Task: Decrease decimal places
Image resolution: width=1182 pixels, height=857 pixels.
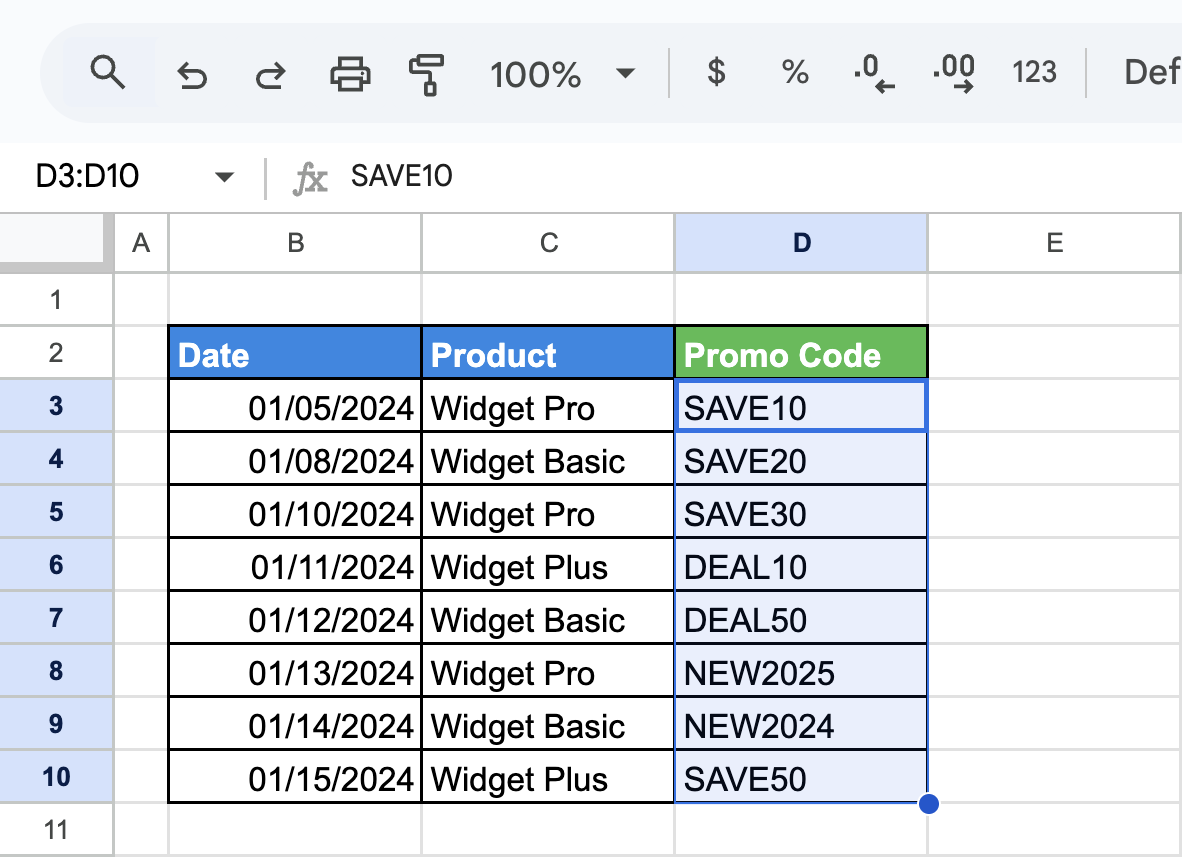Action: (874, 73)
